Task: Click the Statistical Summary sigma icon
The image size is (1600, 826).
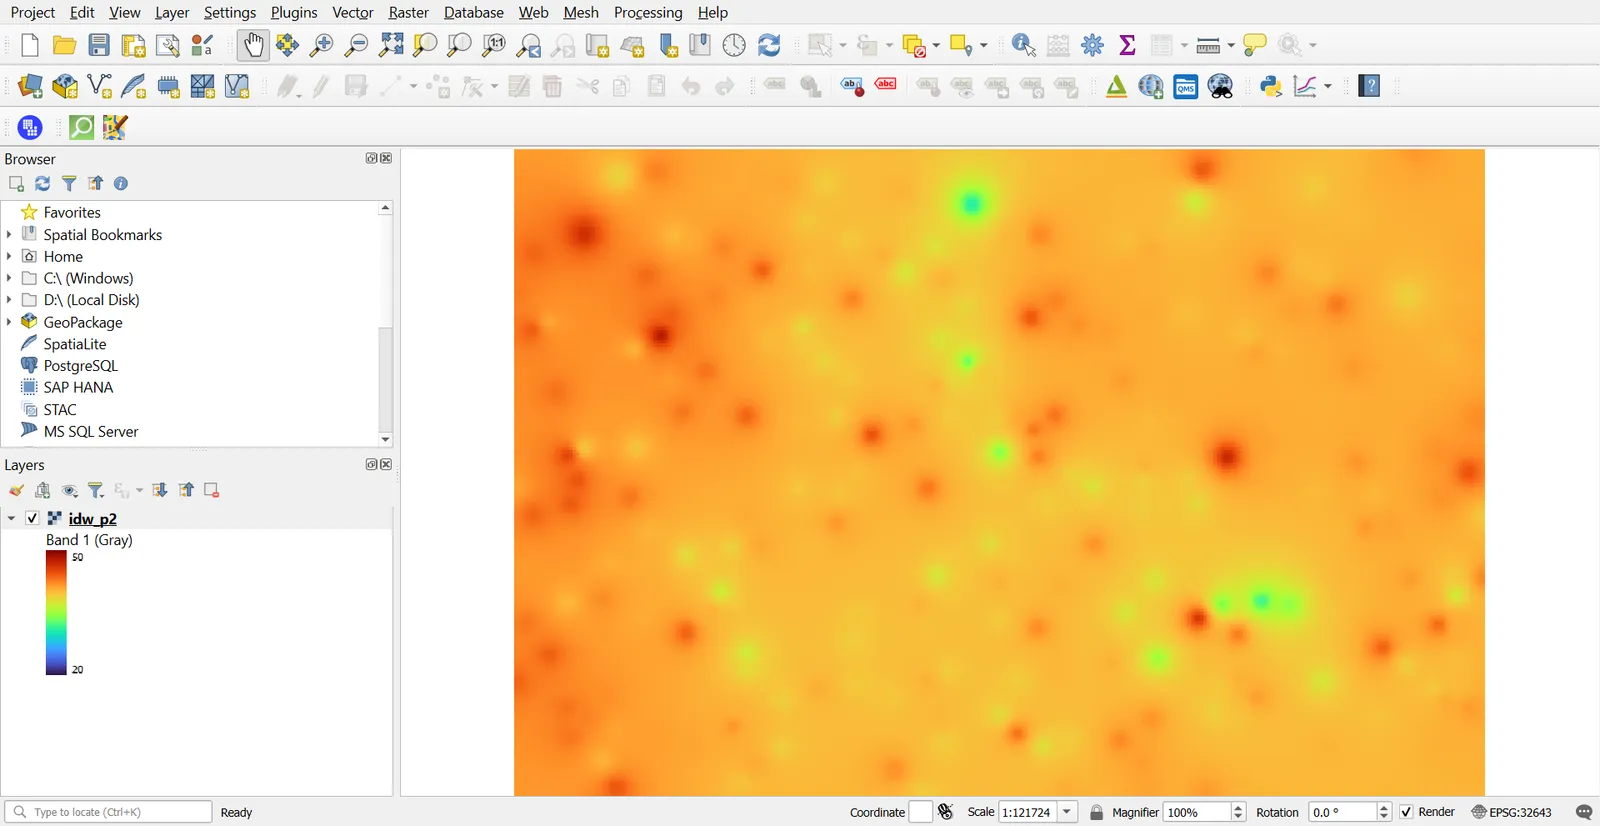Action: point(1127,45)
